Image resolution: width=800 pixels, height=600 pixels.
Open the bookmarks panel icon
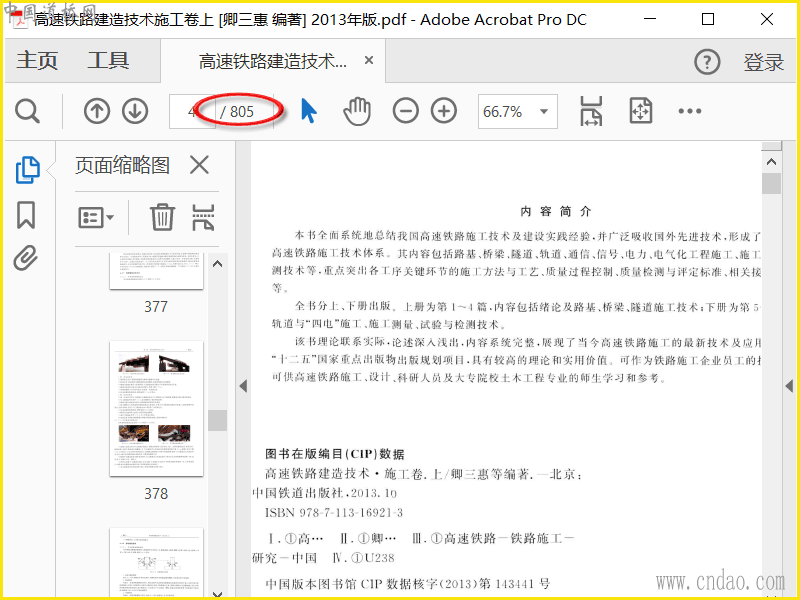pos(26,215)
